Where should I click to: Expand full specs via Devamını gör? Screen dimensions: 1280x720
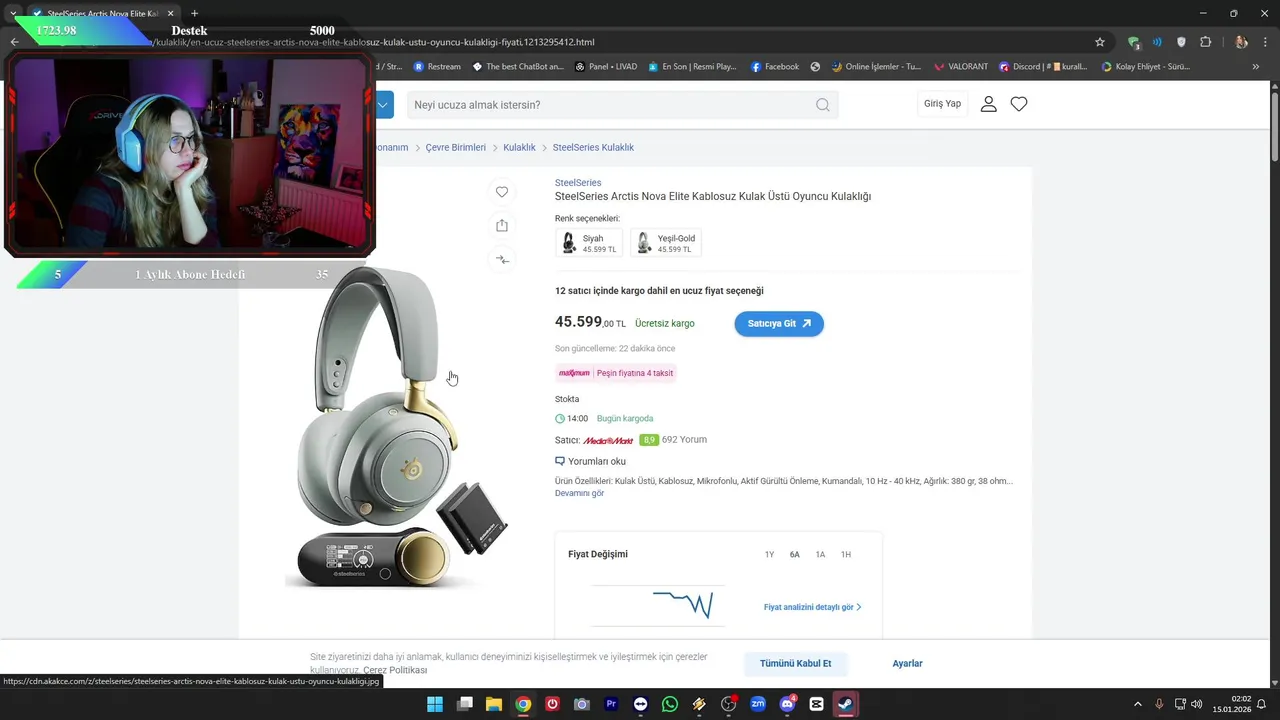(x=579, y=493)
